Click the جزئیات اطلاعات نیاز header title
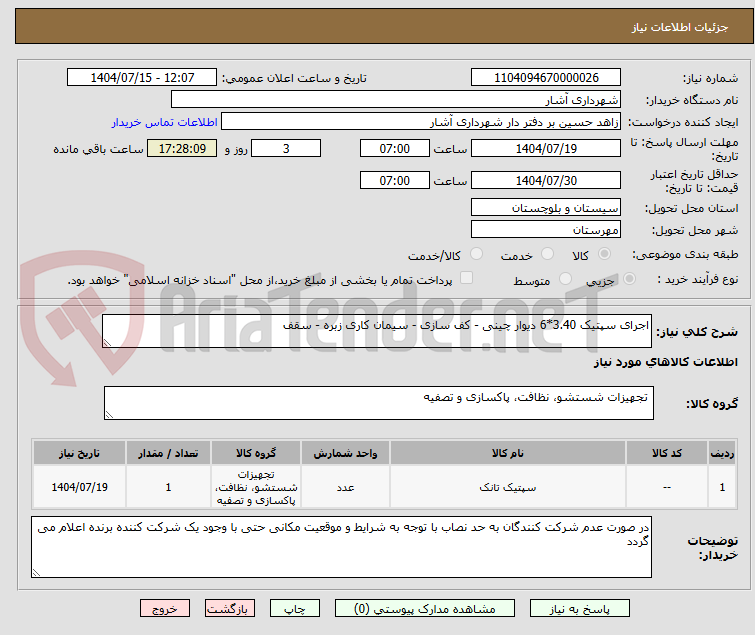 click(x=680, y=27)
